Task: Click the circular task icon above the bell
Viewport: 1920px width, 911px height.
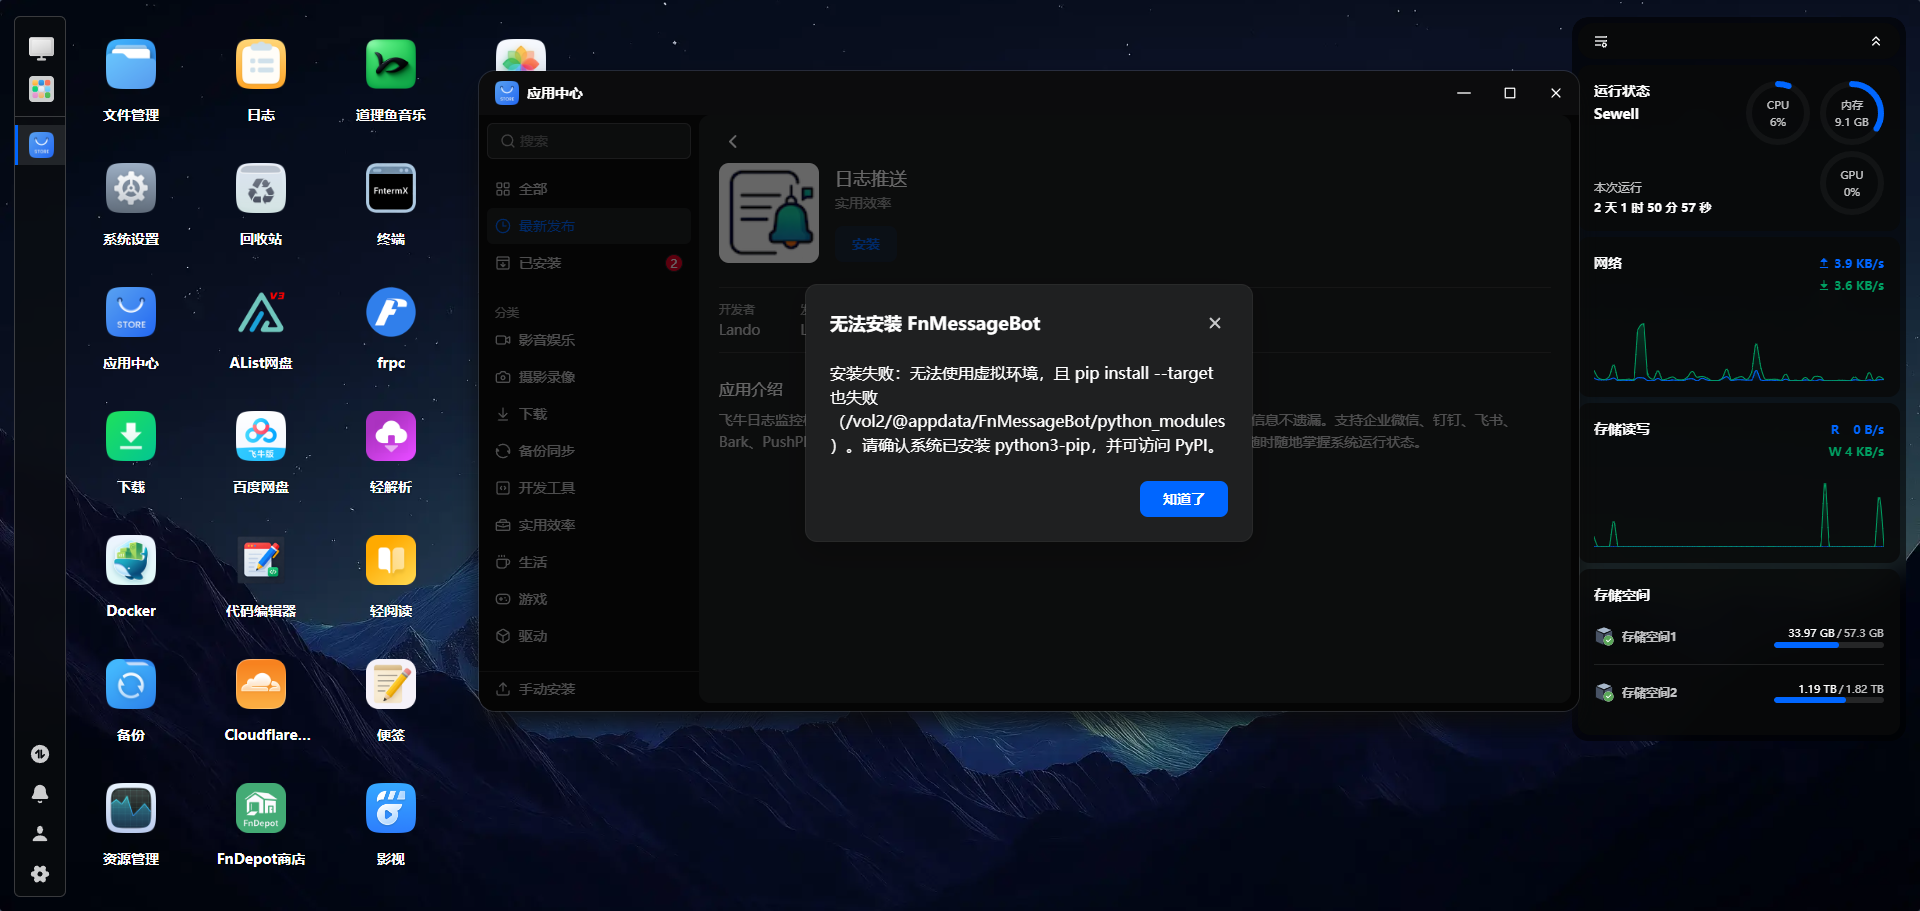Action: pos(40,754)
